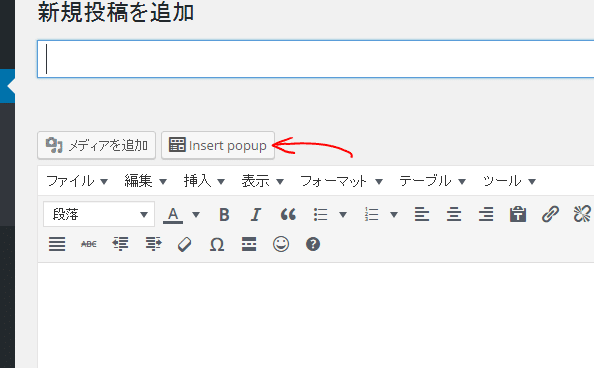Screen dimensions: 594x368
Task: Click the Insert popup button
Action: pos(218,145)
